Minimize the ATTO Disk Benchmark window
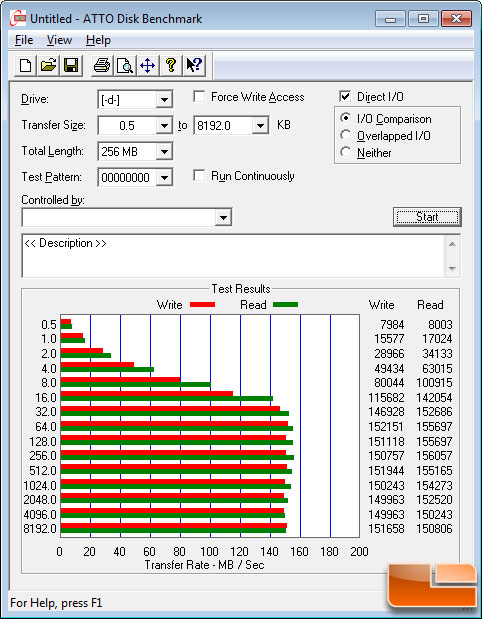 pos(390,19)
